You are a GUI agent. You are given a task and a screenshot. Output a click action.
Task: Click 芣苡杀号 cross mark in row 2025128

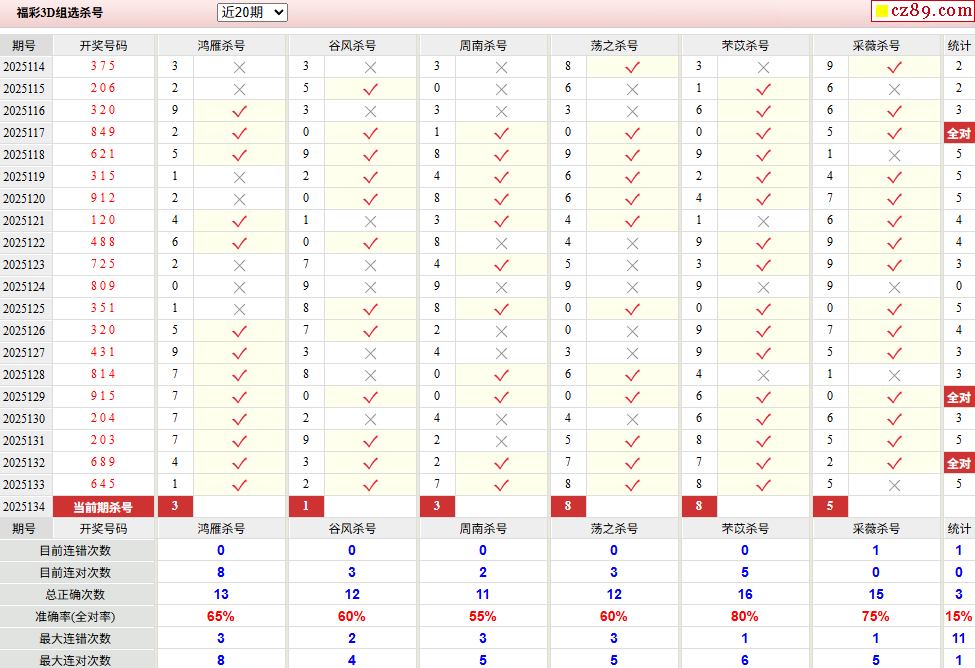pos(764,376)
